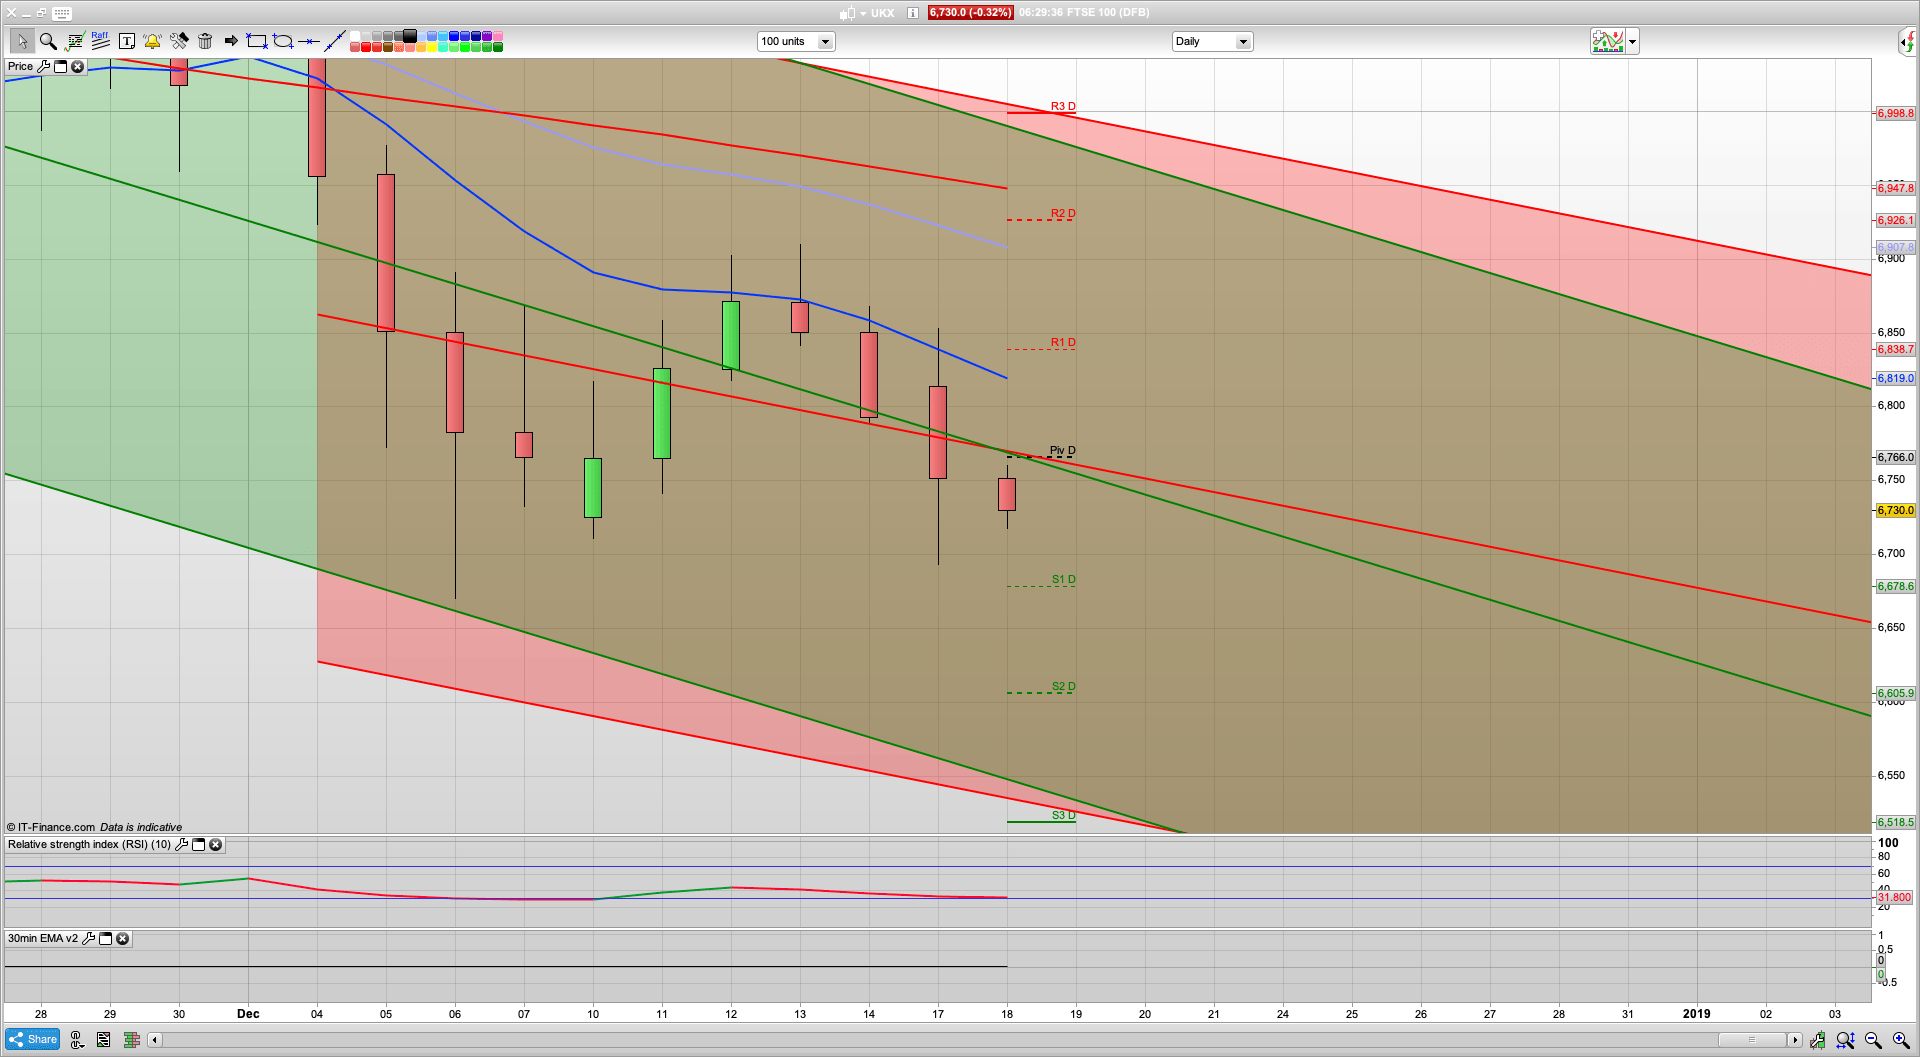Open the eraser trash tool
The width and height of the screenshot is (1920, 1057).
click(x=205, y=41)
